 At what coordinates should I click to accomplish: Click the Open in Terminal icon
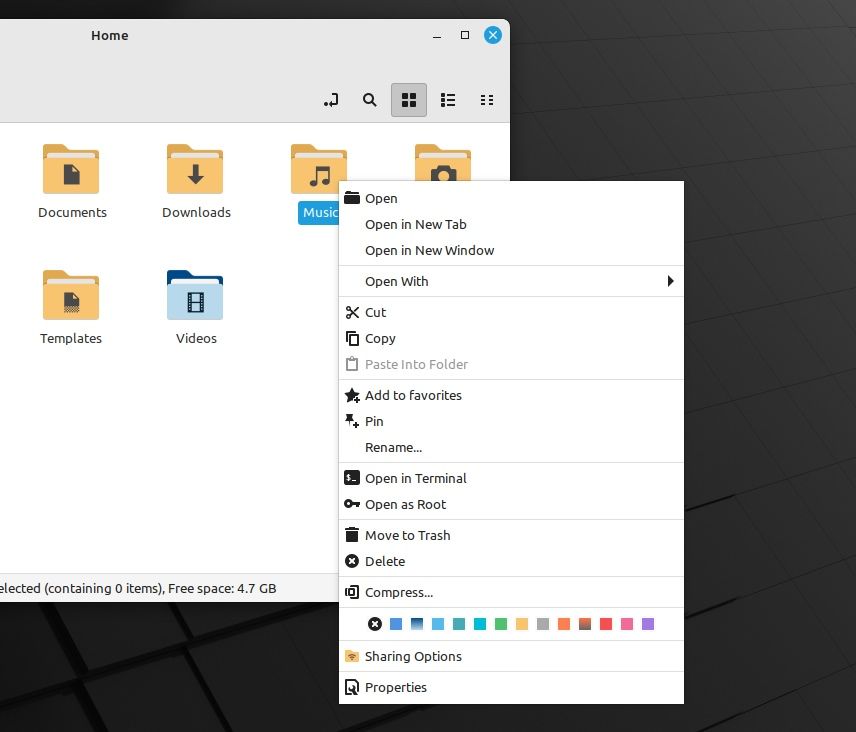(x=351, y=478)
